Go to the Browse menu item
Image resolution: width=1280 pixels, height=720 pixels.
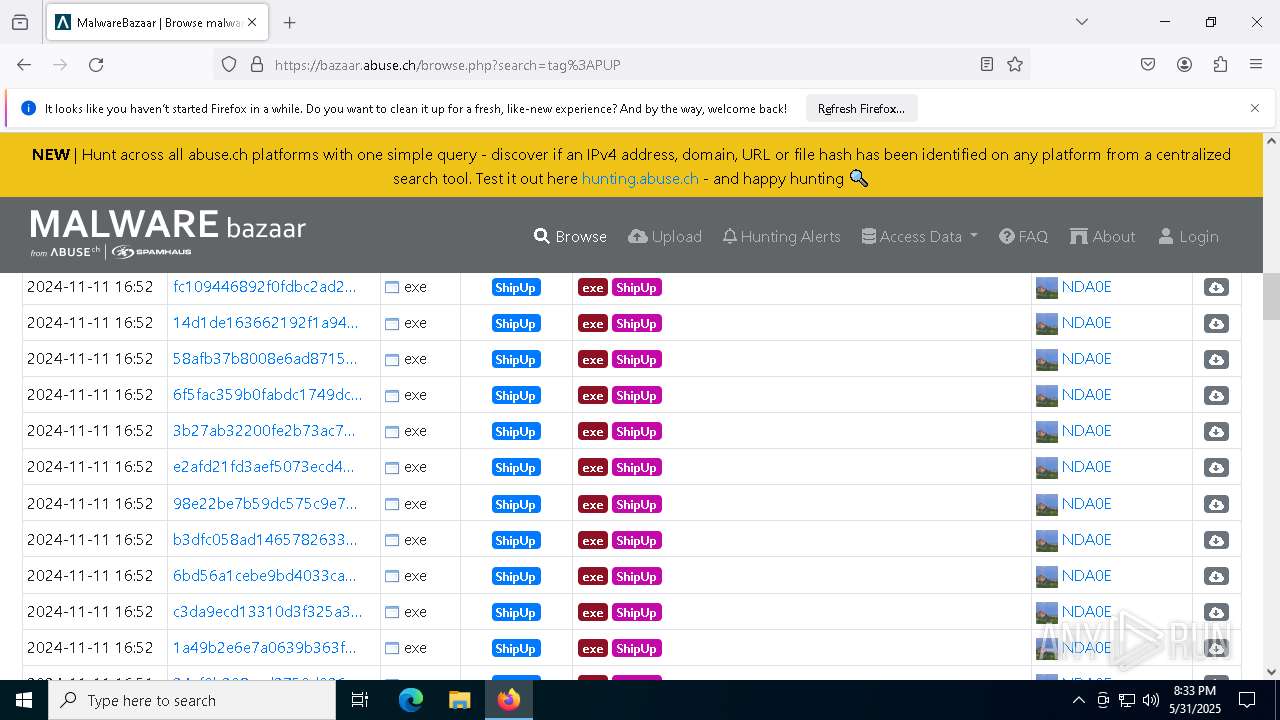(570, 236)
